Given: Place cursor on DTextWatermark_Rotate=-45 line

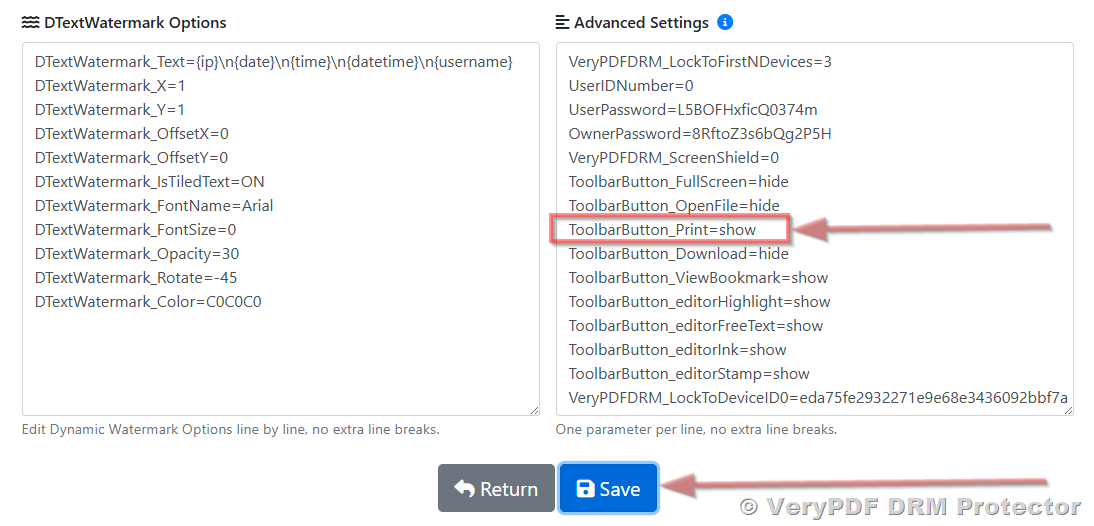Looking at the screenshot, I should [136, 278].
